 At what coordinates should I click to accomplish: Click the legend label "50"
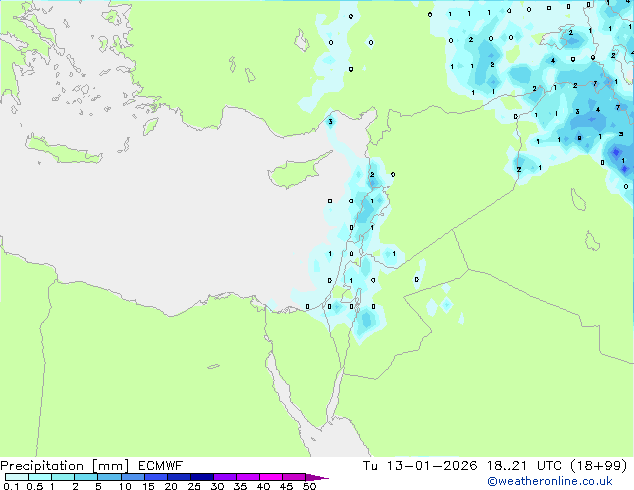[309, 486]
